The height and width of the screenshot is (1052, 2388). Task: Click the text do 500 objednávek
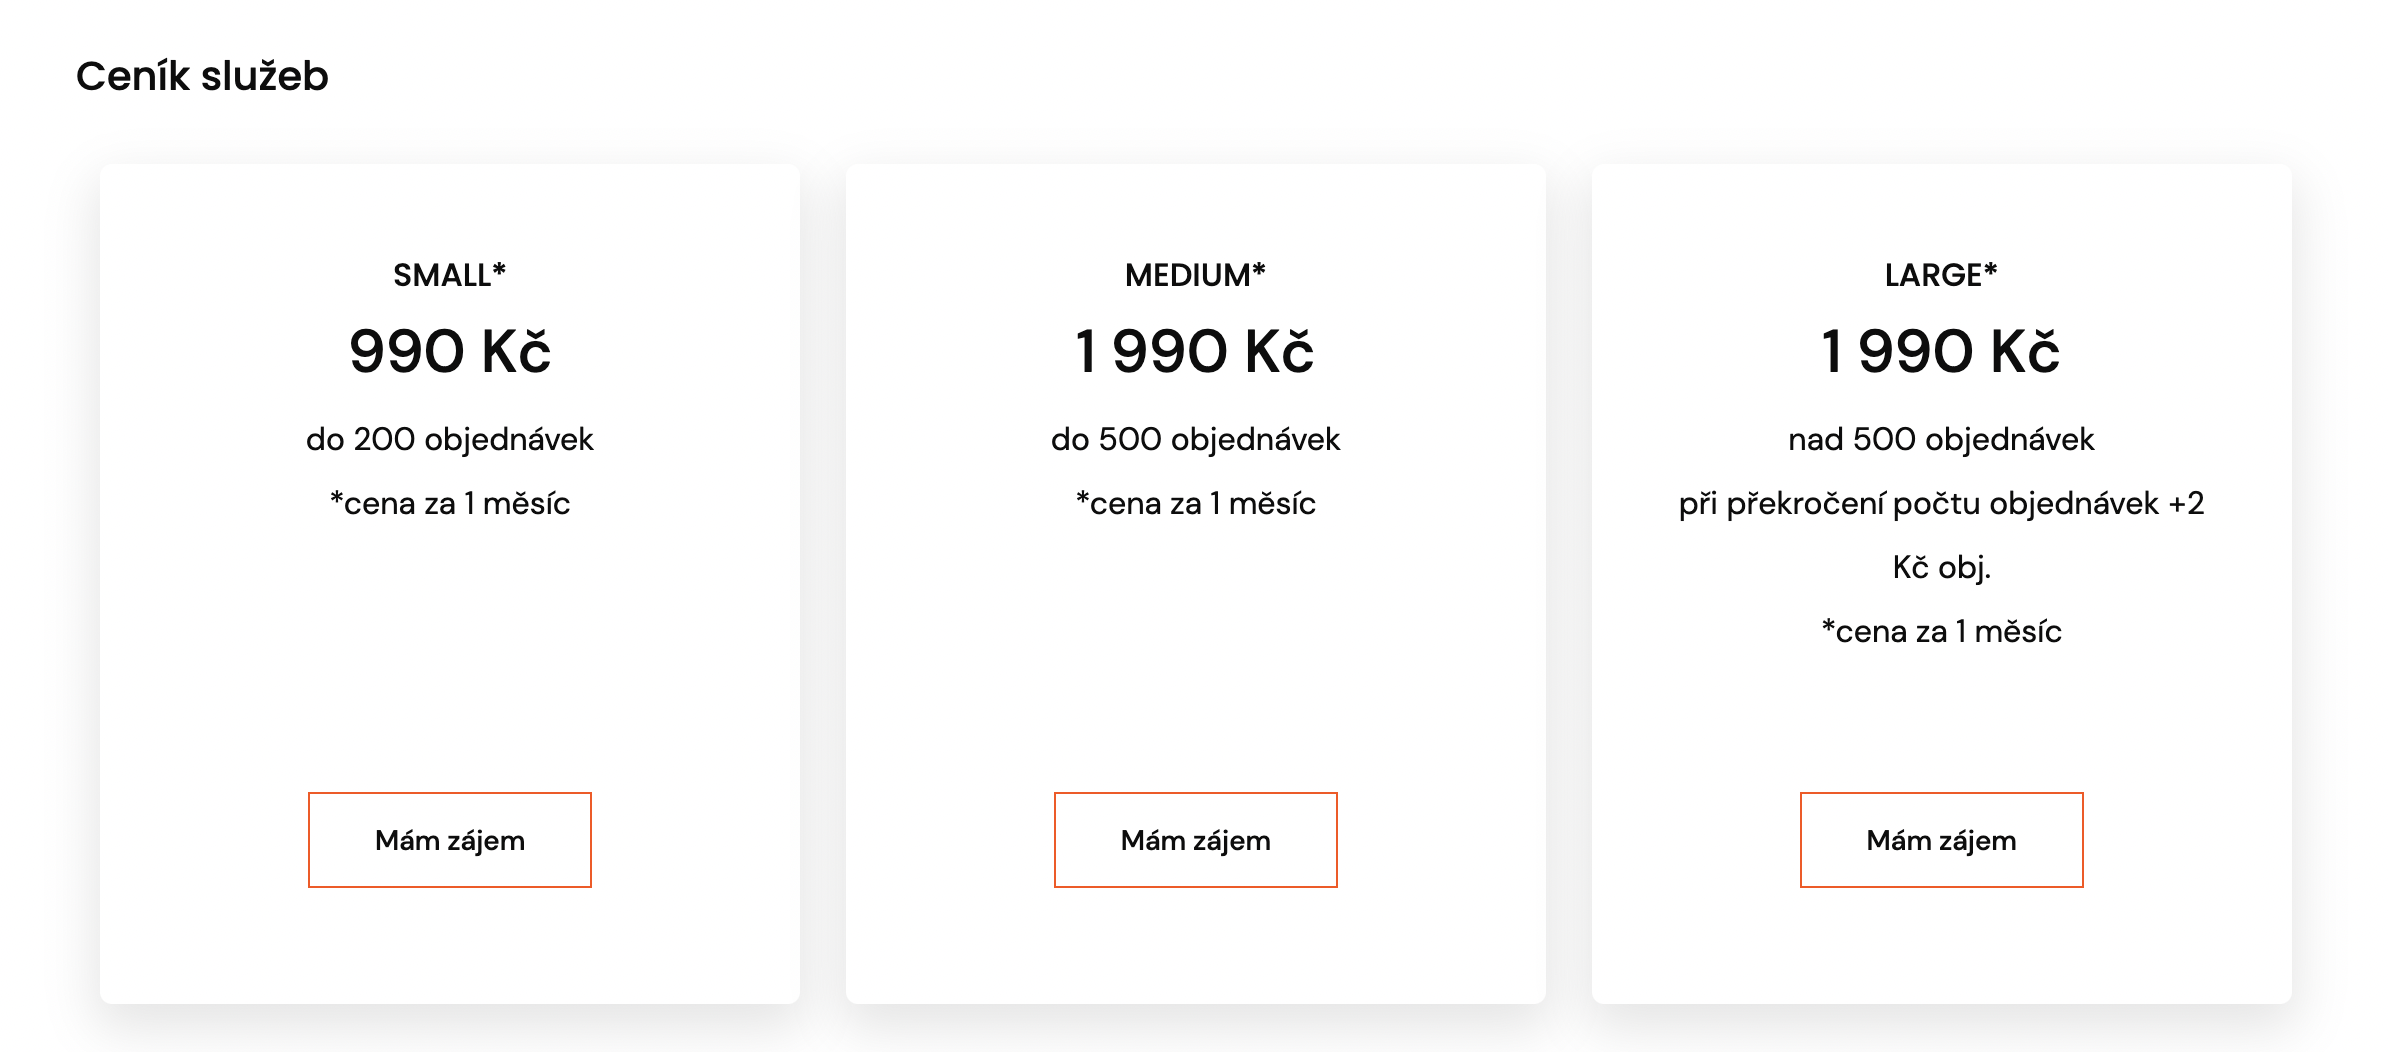tap(1196, 439)
